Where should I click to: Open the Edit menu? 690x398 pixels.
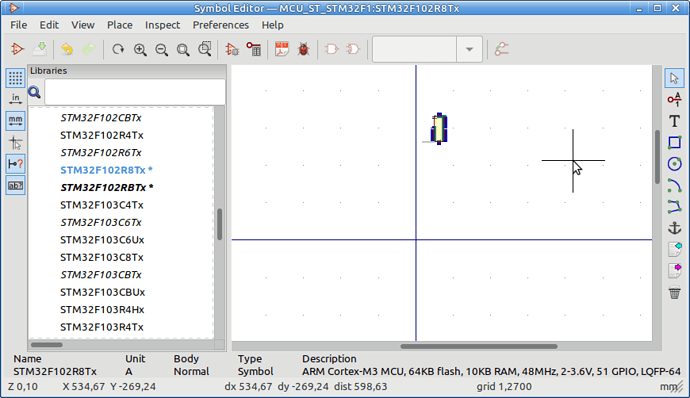pos(49,25)
